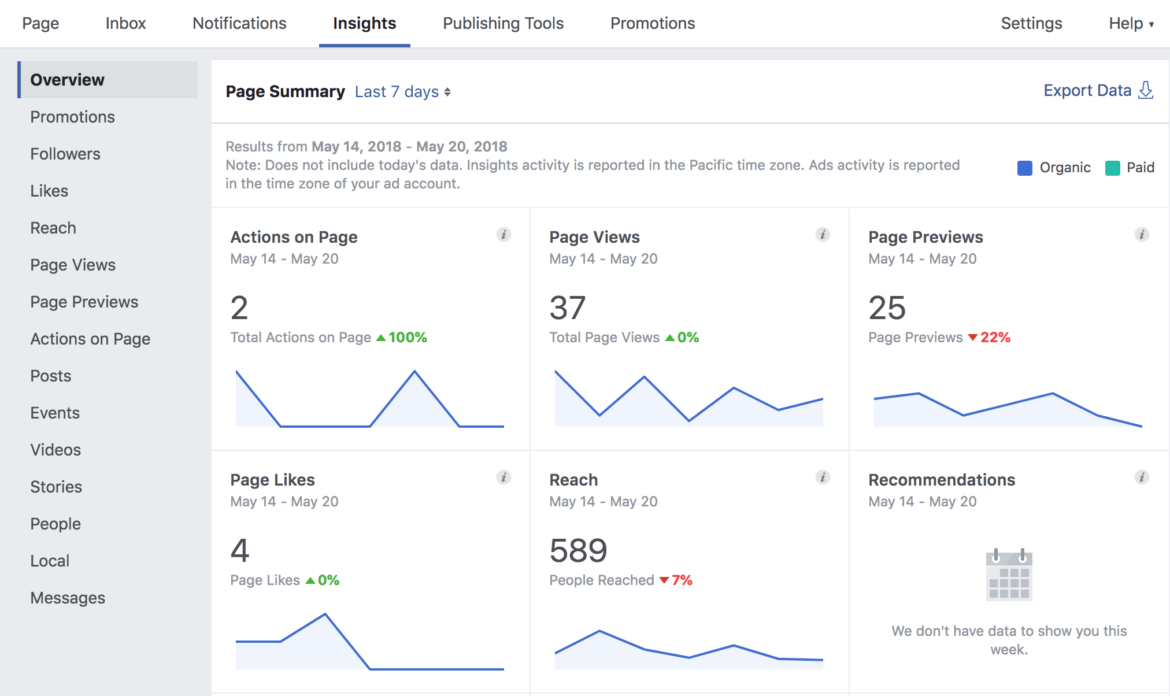
Task: Click the blue Organic legend swatch
Action: 1024,167
